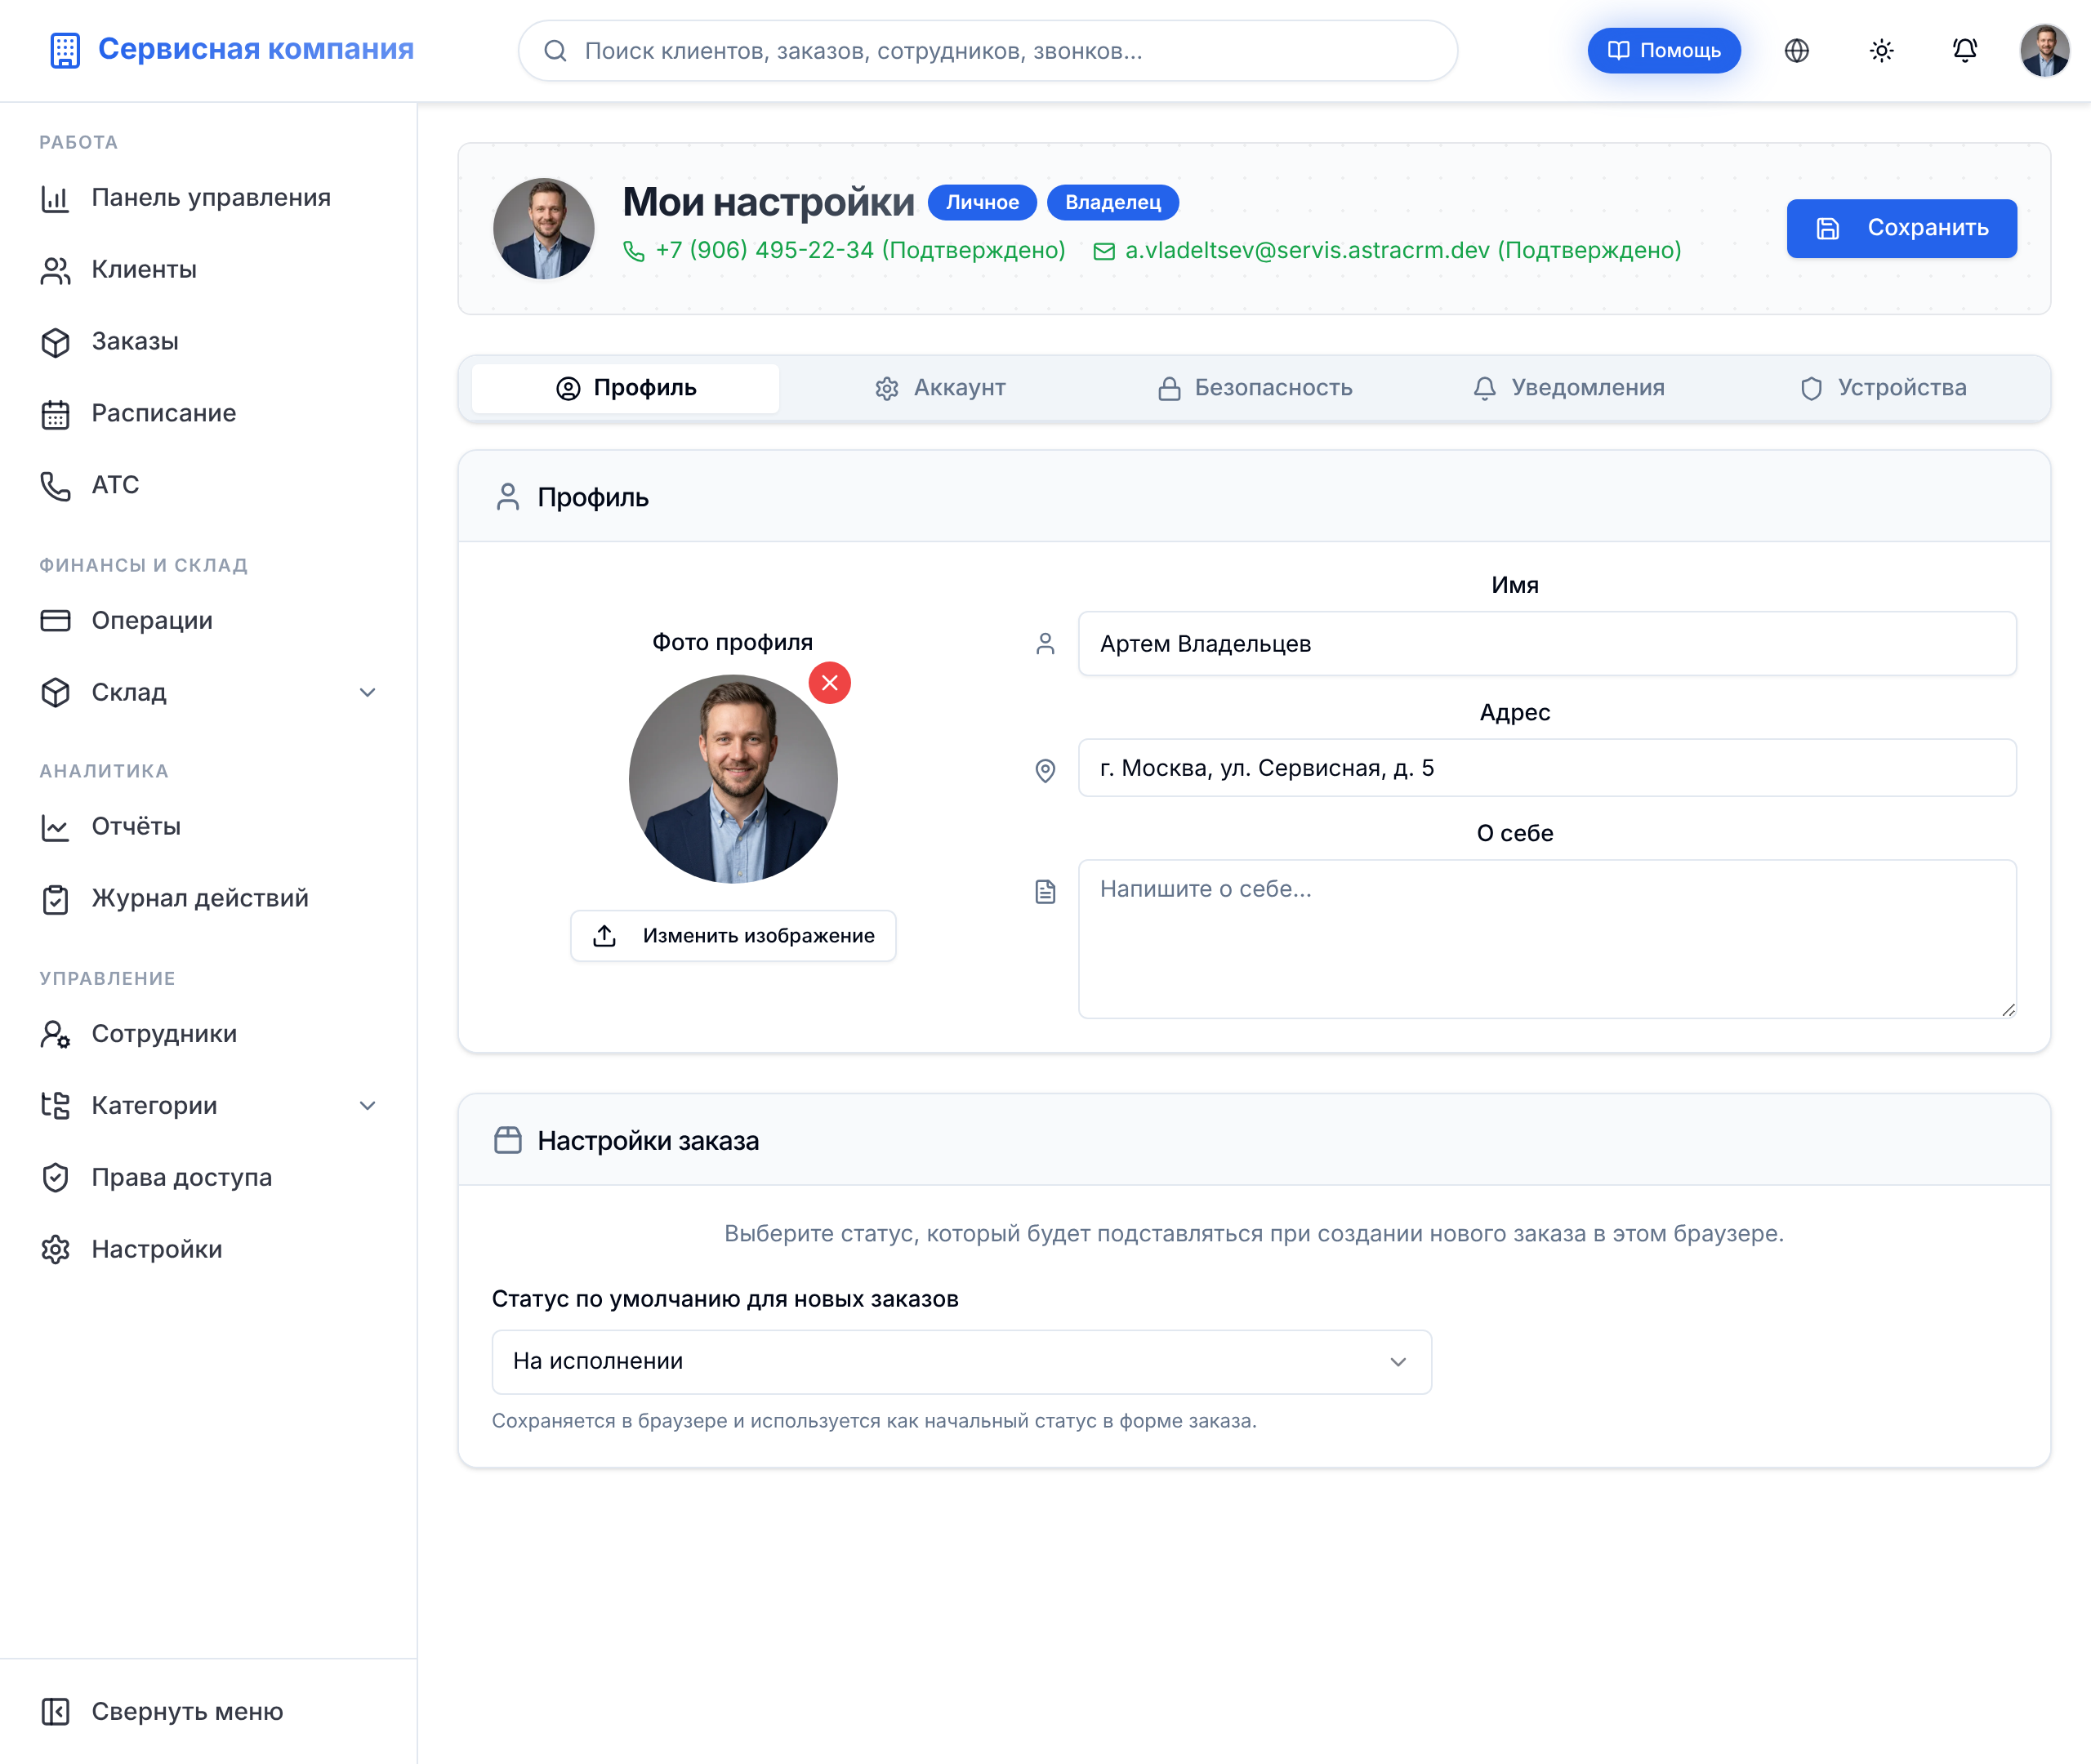Focus the global search field
Viewport: 2091px width, 1764px height.
pyautogui.click(x=987, y=51)
